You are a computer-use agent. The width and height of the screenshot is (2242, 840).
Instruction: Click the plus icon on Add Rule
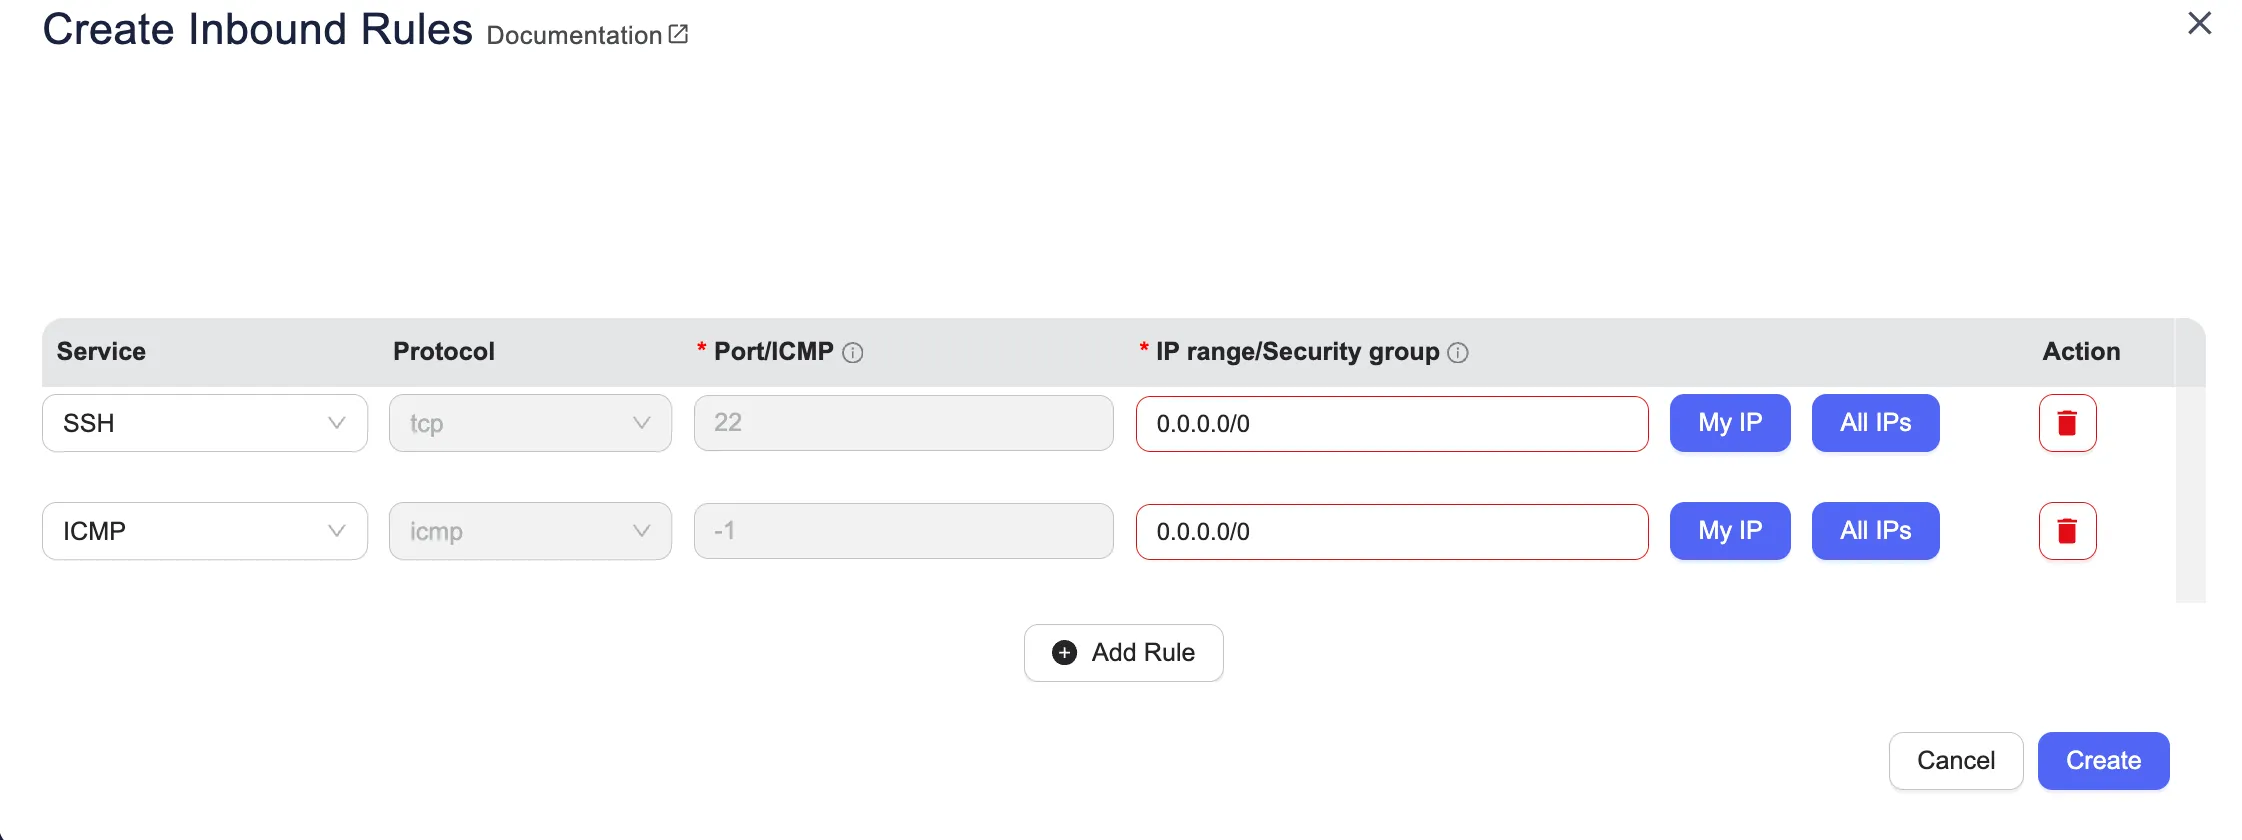(x=1065, y=653)
